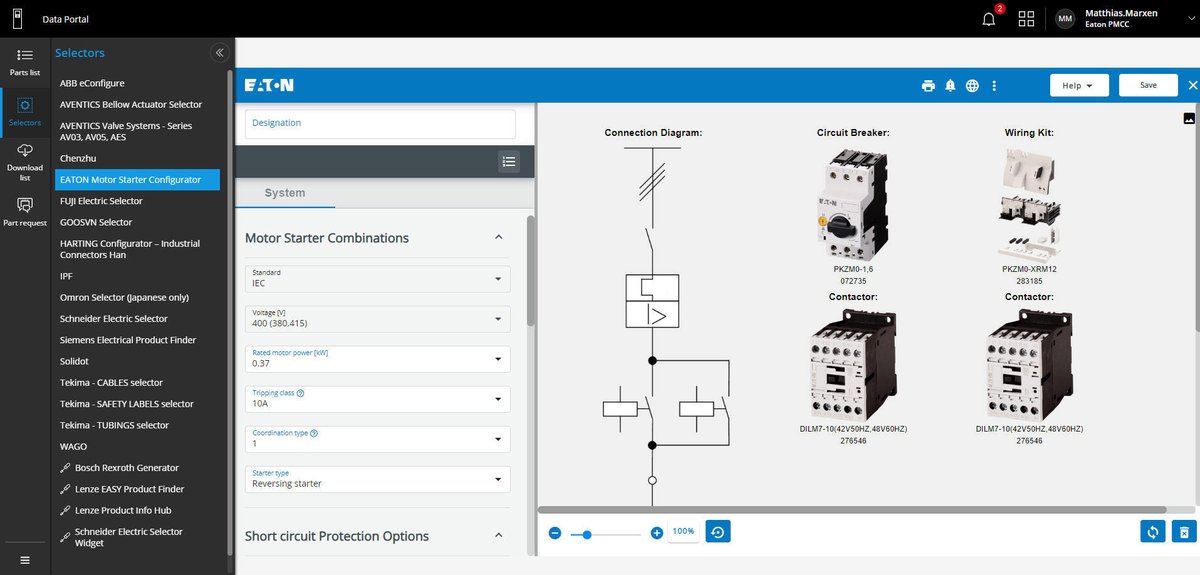Click the zoom slider handle
The image size is (1200, 575).
point(587,534)
